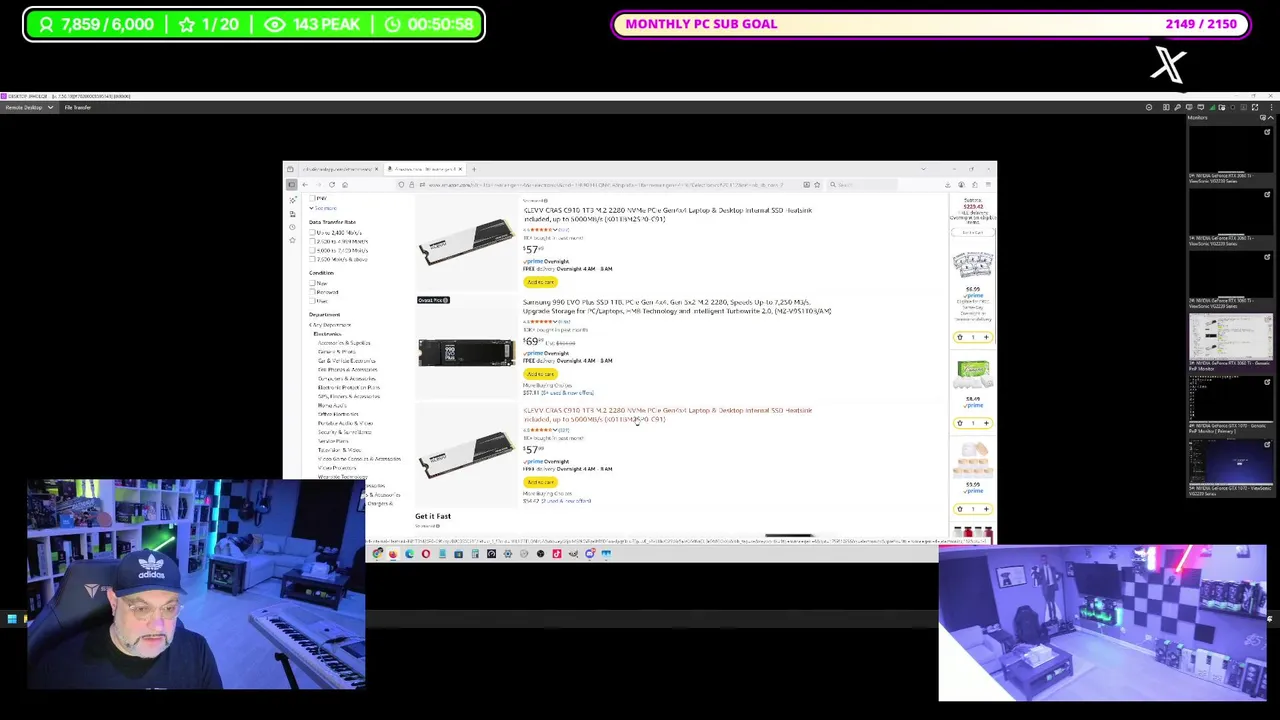Toggle fullscreen in remote desktop toolbar
The height and width of the screenshot is (720, 1280).
1255,107
